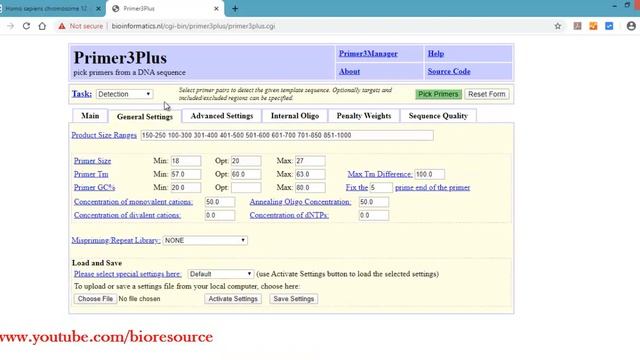Open the Primer3Manager link
This screenshot has height=360, width=640.
[x=368, y=53]
